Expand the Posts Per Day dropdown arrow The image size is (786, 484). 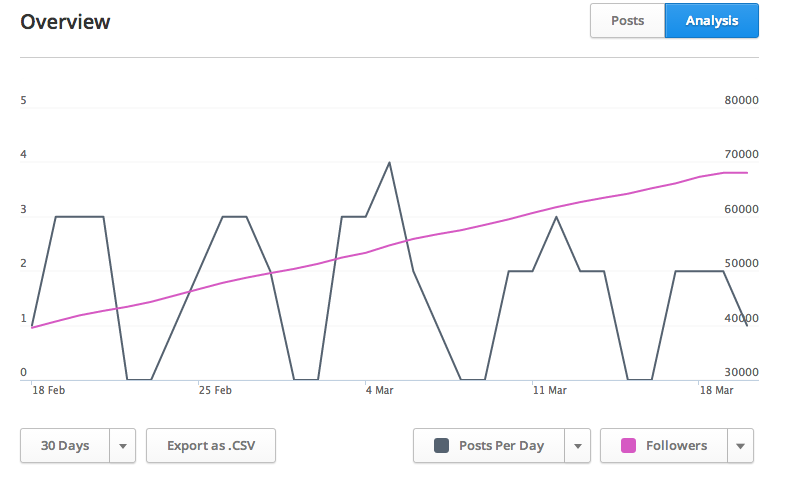point(577,445)
